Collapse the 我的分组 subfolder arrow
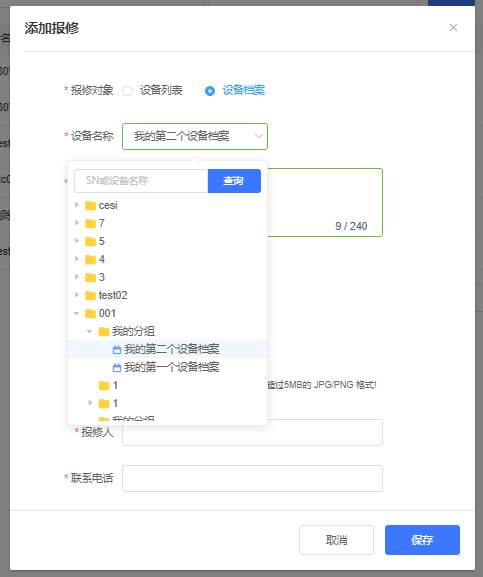Image resolution: width=483 pixels, height=577 pixels. click(89, 332)
